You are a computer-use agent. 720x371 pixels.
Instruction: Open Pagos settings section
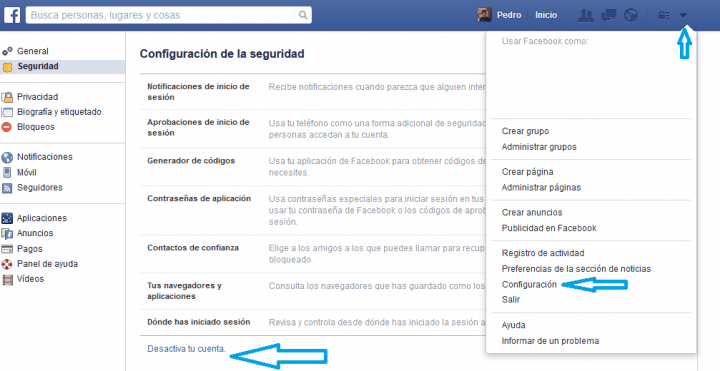[30, 249]
